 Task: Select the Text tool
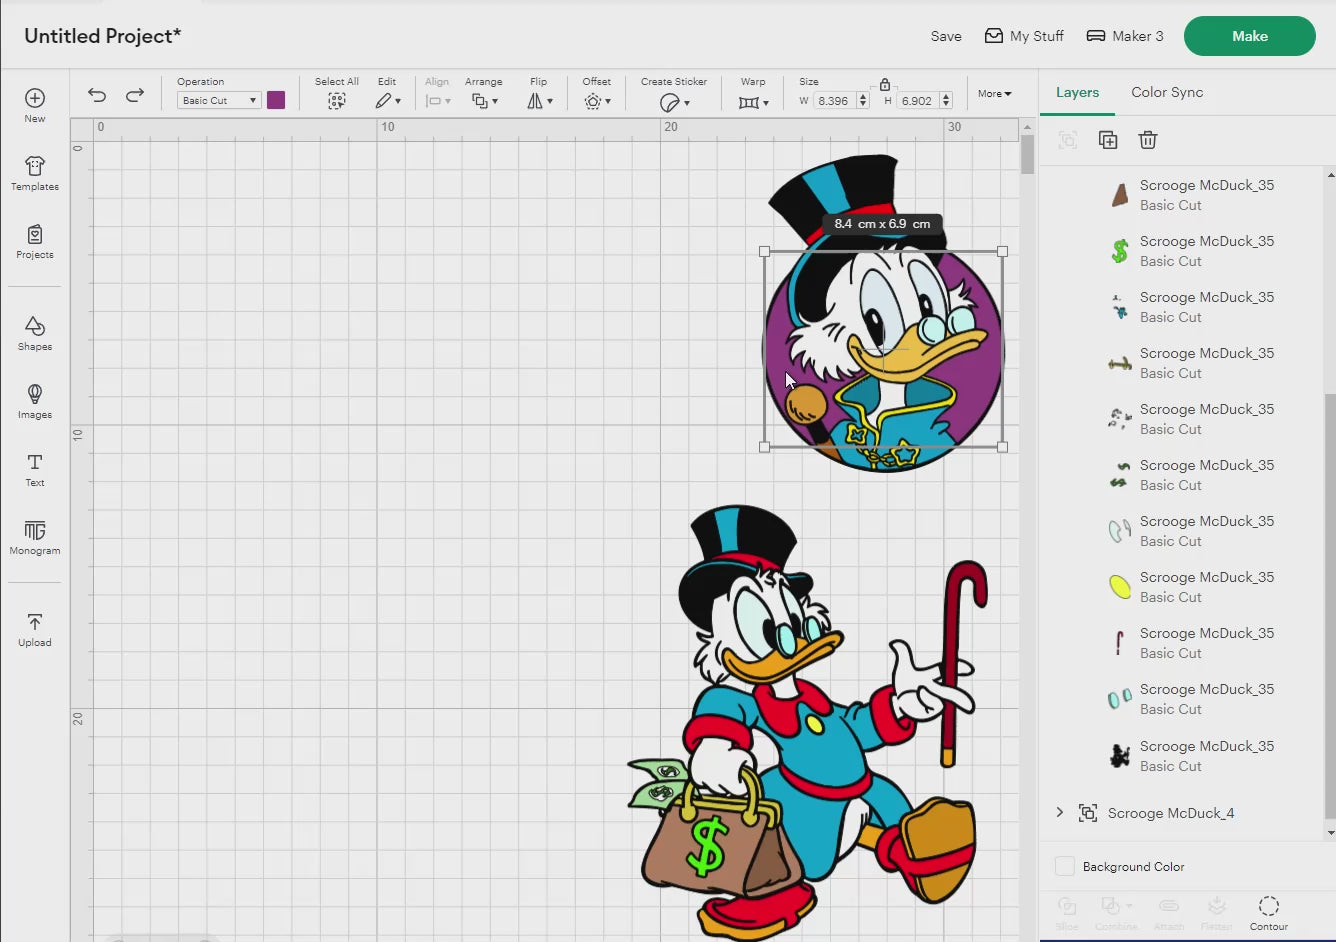[x=35, y=469]
